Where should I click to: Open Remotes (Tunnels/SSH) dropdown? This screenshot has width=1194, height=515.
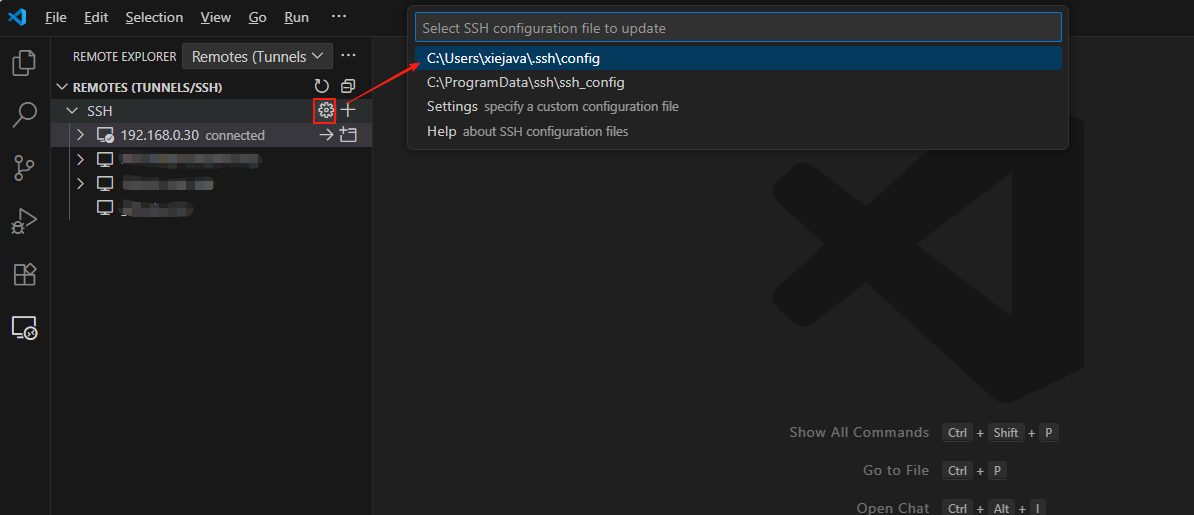[x=258, y=57]
